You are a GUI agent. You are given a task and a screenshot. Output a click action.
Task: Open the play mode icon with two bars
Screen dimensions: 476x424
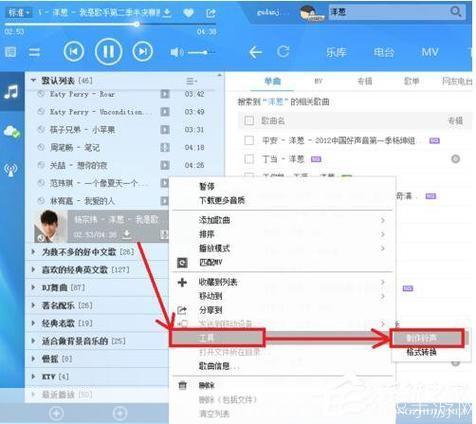[34, 52]
